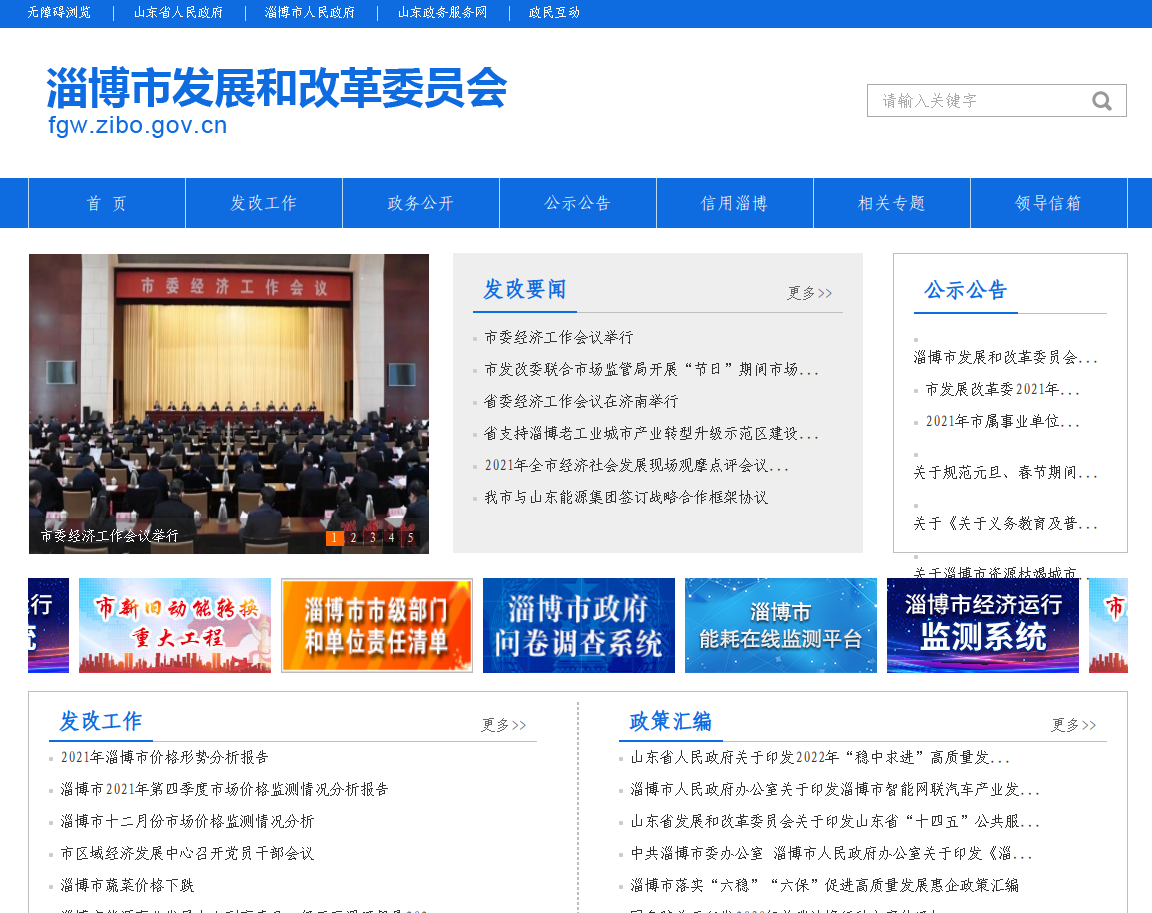The width and height of the screenshot is (1152, 913).
Task: Open 市区域经济发展中心召开党员干部会议
Action: click(187, 854)
